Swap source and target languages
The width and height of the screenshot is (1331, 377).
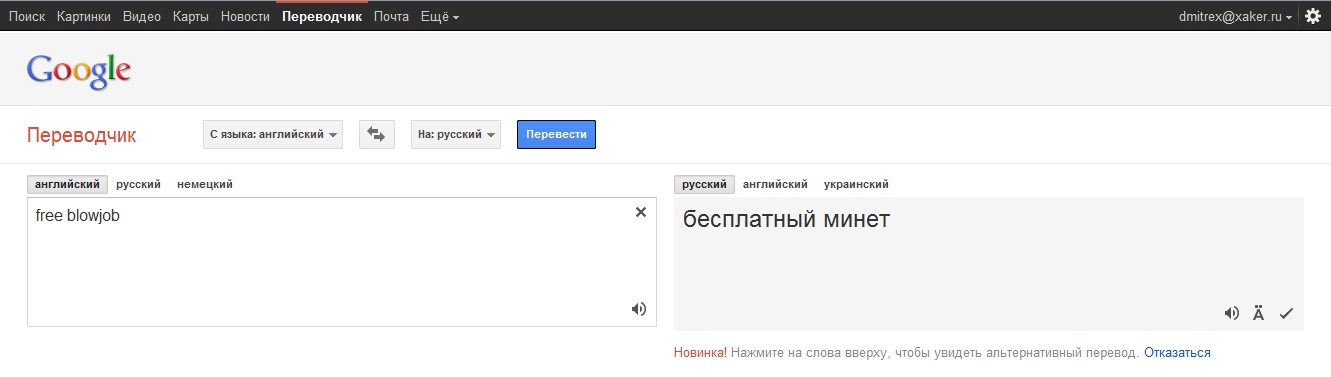pyautogui.click(x=377, y=134)
